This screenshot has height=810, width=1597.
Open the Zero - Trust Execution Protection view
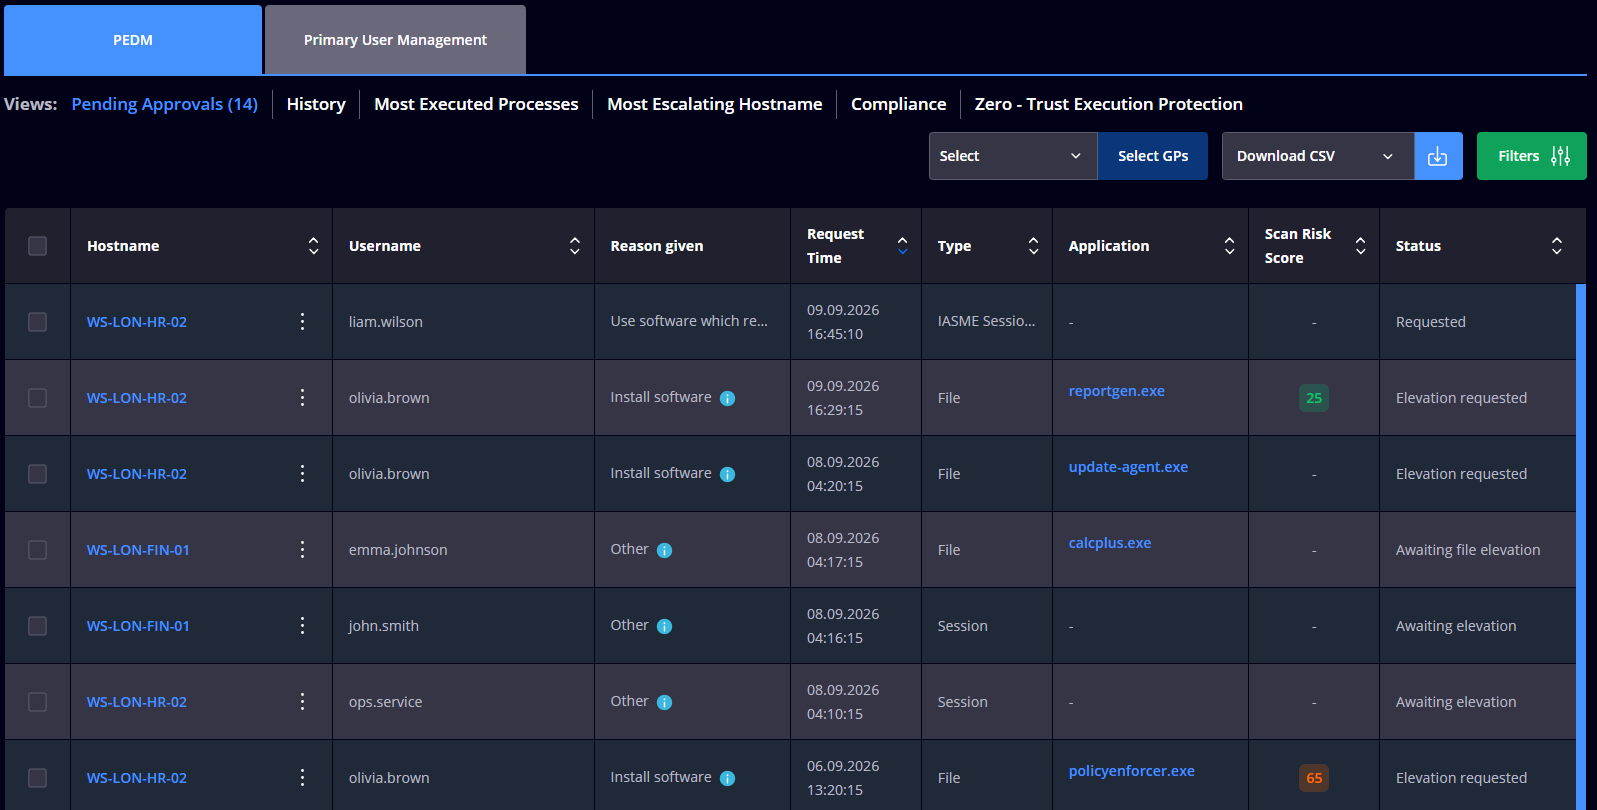tap(1109, 104)
